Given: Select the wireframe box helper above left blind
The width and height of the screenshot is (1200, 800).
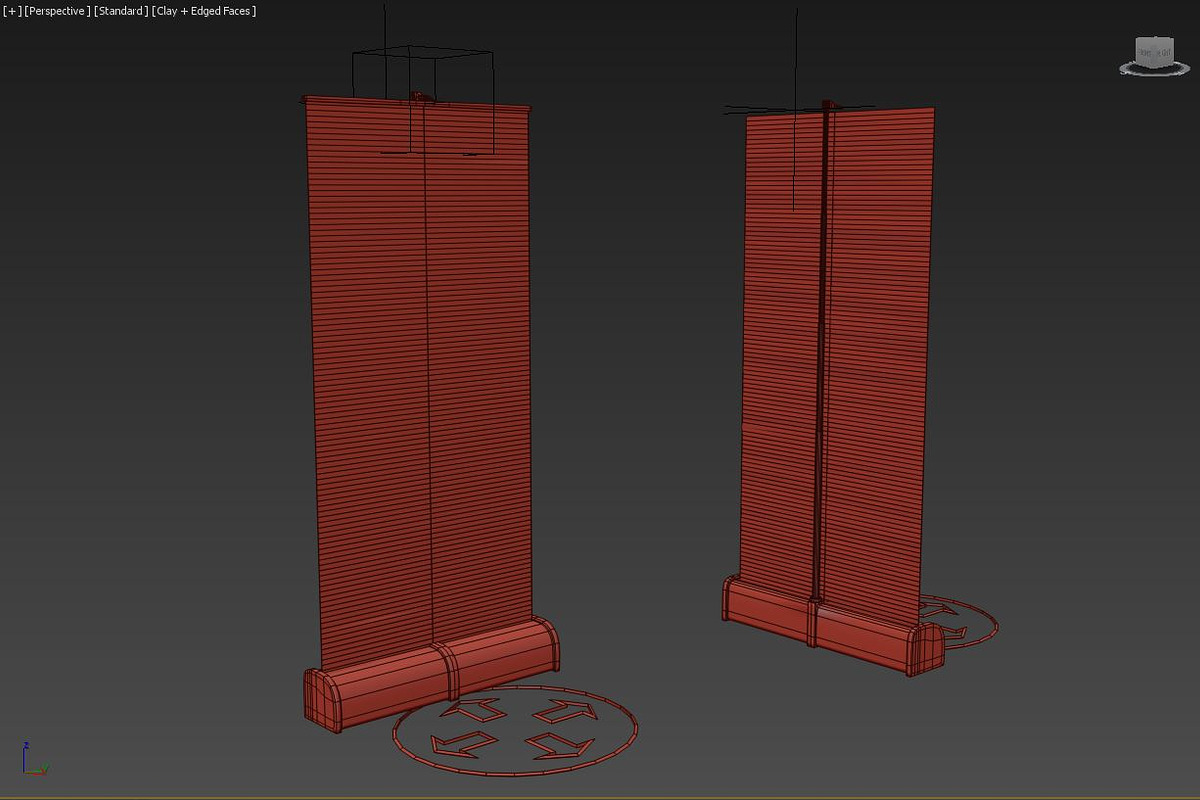Looking at the screenshot, I should pyautogui.click(x=422, y=100).
